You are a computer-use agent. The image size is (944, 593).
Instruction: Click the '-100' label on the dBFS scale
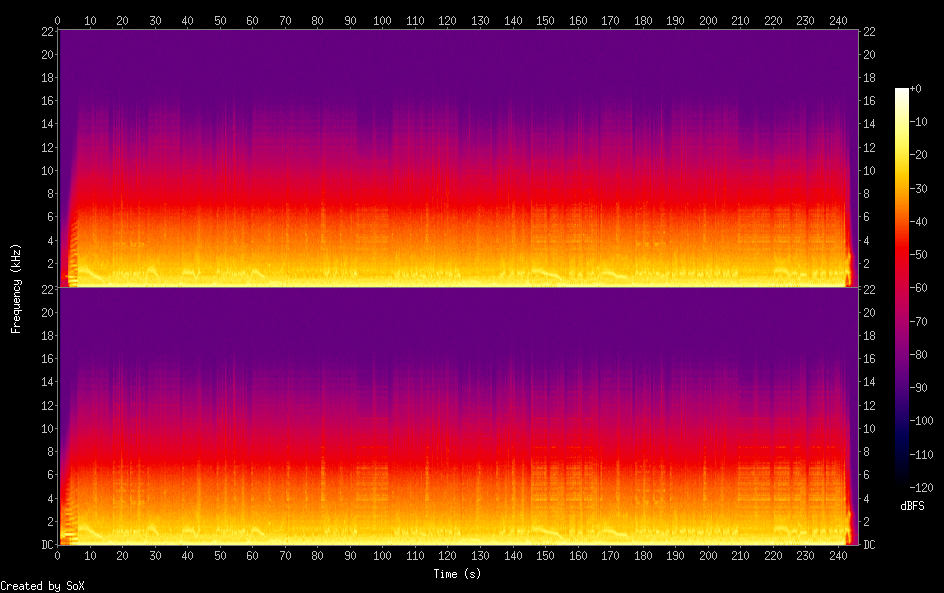pyautogui.click(x=921, y=421)
